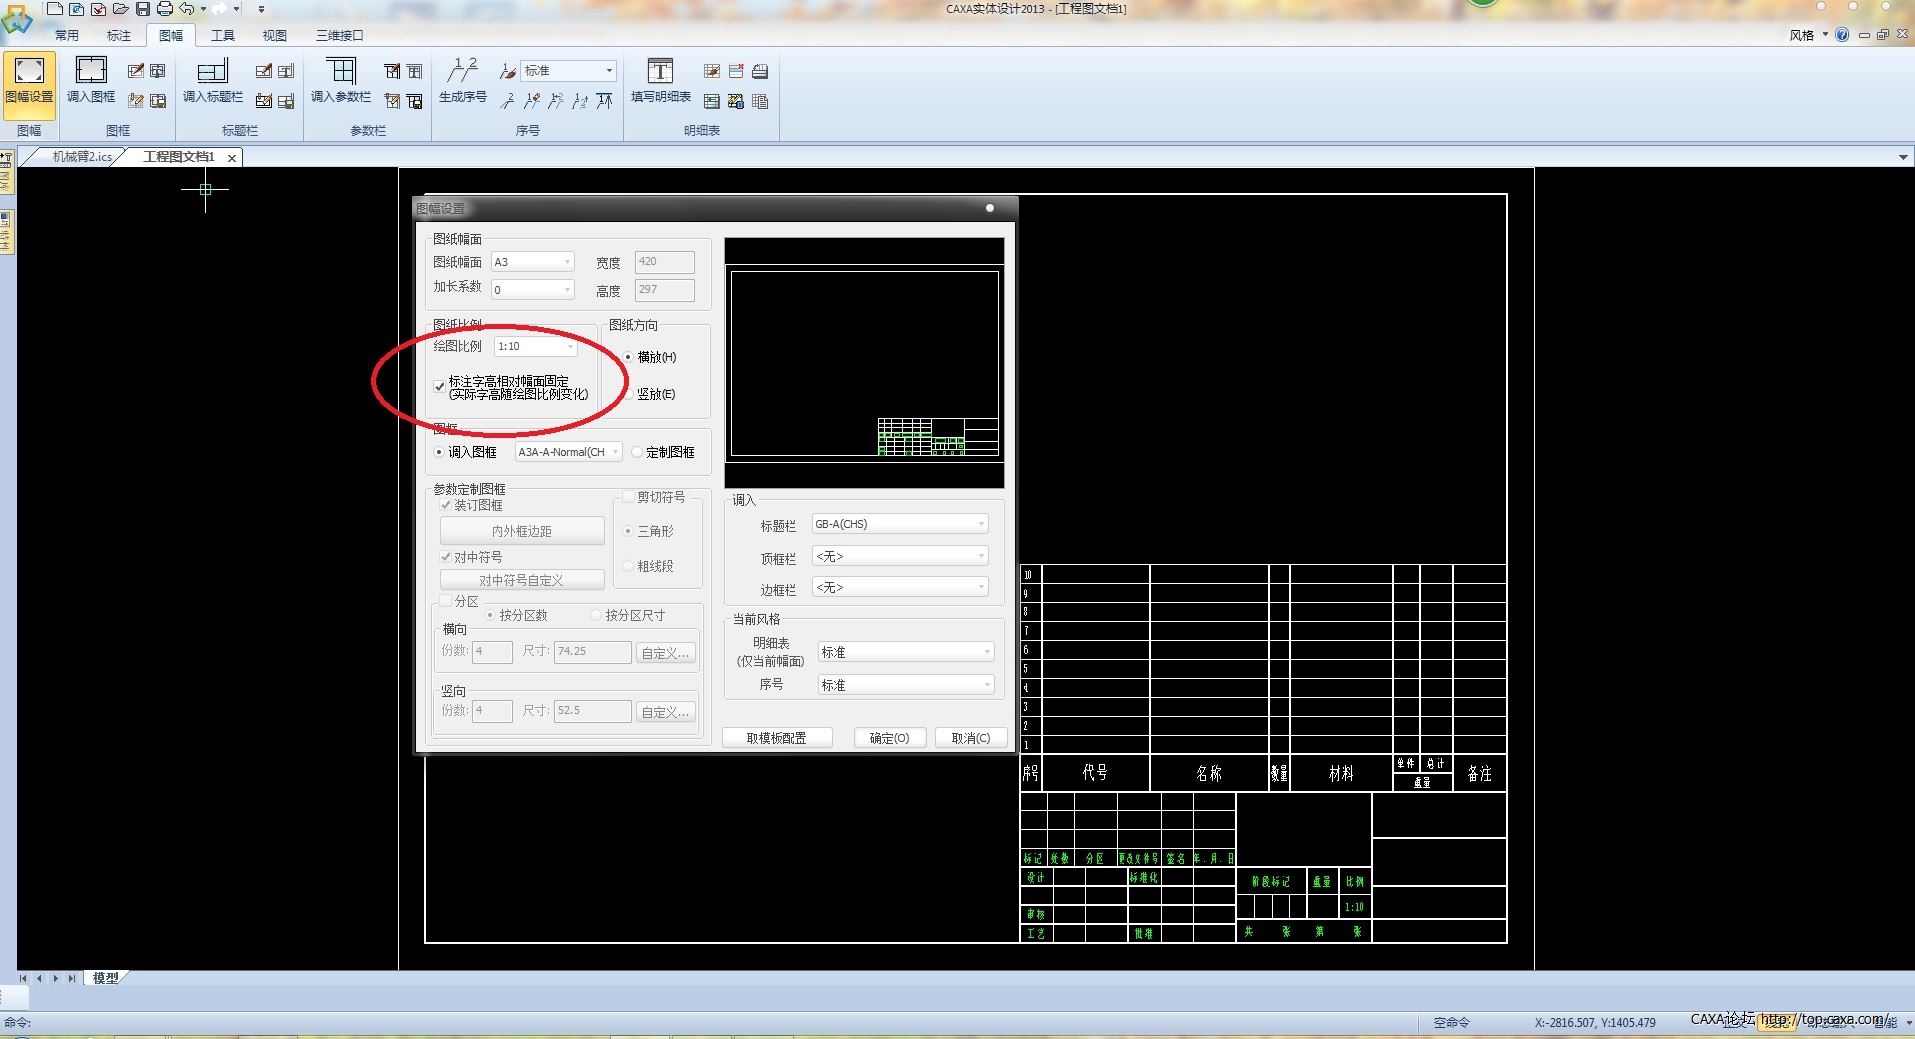Open the 序号 style dropdown in dialog
Image resolution: width=1915 pixels, height=1039 pixels.
(x=906, y=685)
